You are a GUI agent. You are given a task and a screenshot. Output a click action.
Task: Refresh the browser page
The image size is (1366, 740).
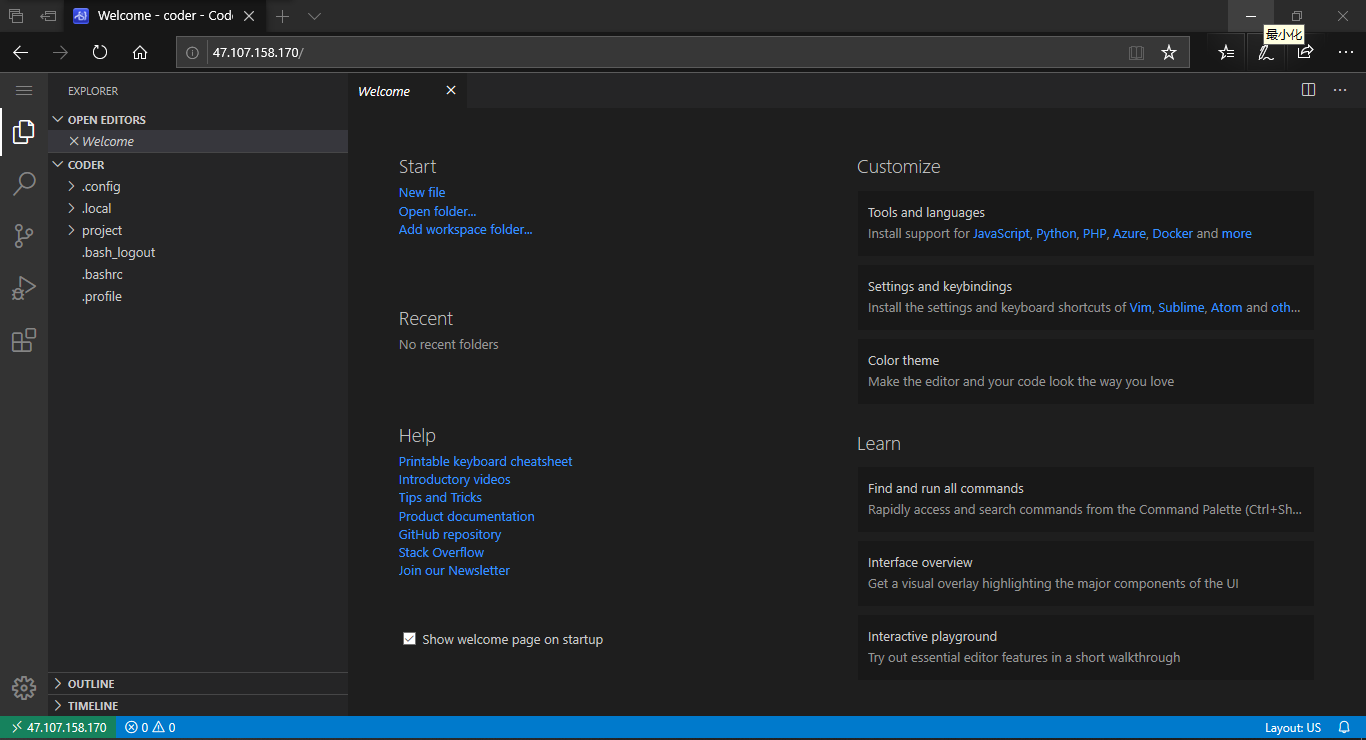point(100,52)
